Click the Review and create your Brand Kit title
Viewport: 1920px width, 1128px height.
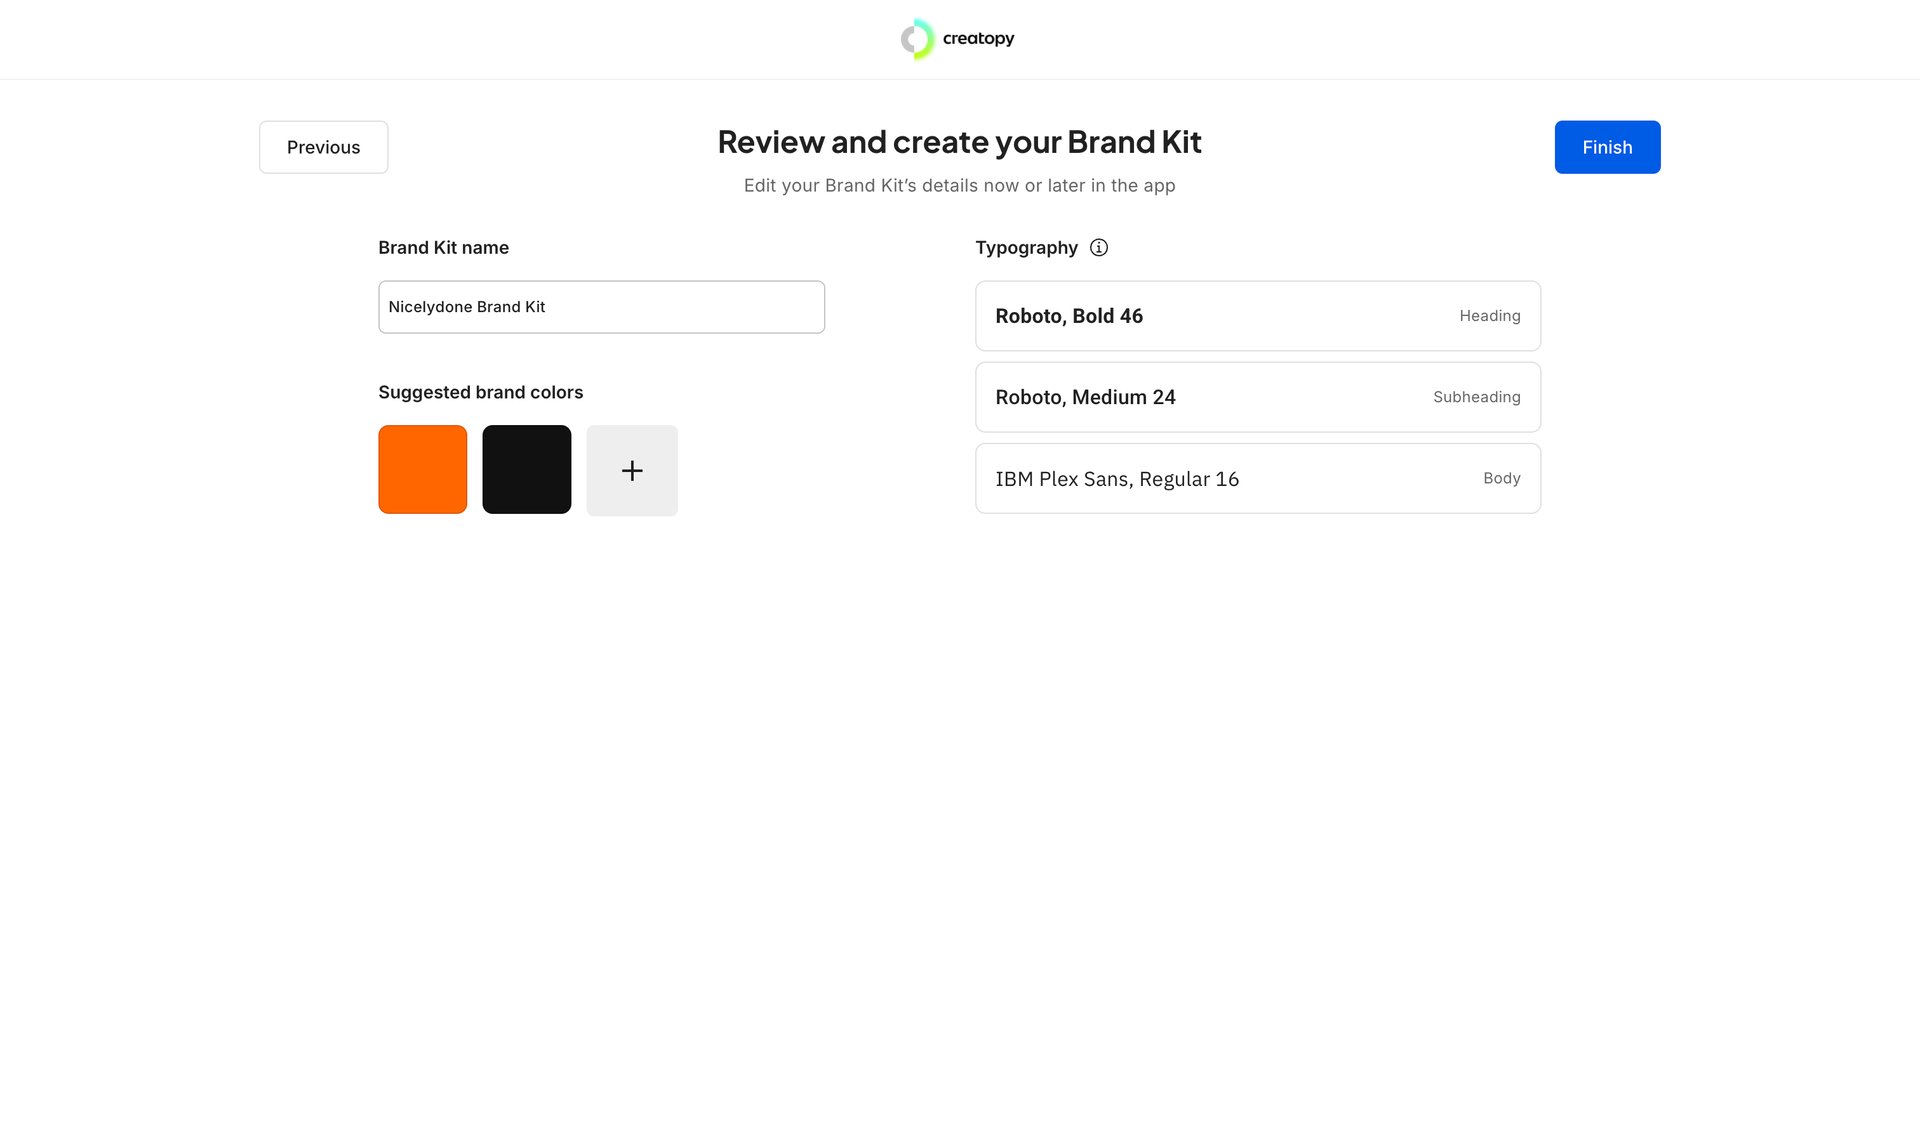coord(959,141)
